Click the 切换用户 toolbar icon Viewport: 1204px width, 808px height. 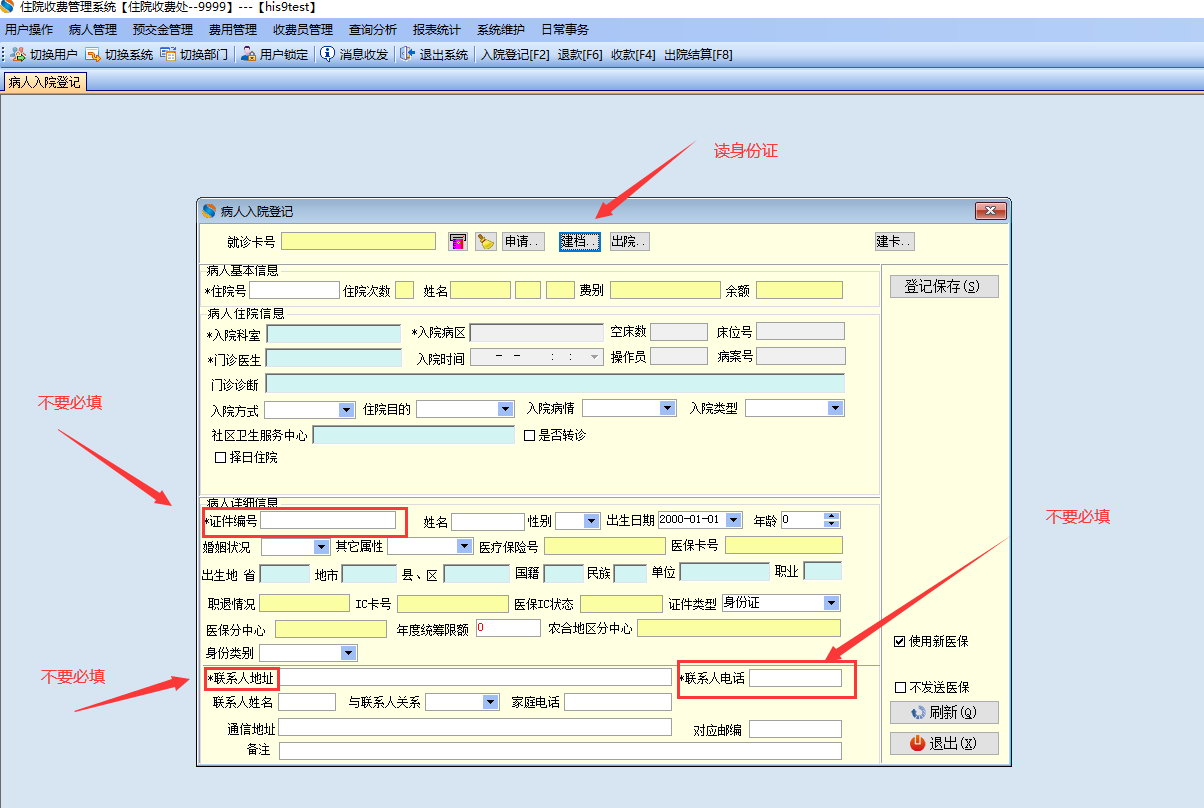coord(18,55)
